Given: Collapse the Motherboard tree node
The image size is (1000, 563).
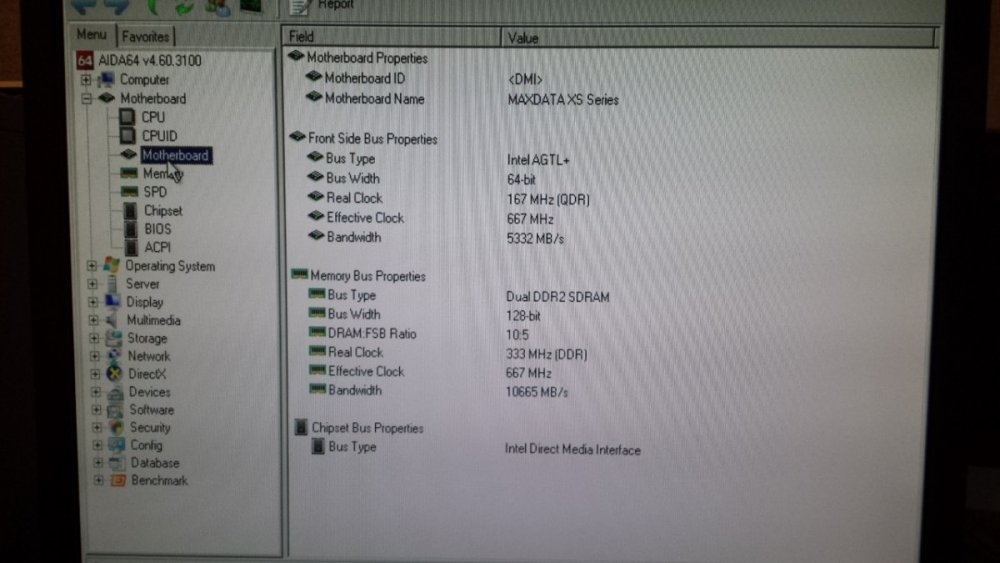Looking at the screenshot, I should click(87, 99).
